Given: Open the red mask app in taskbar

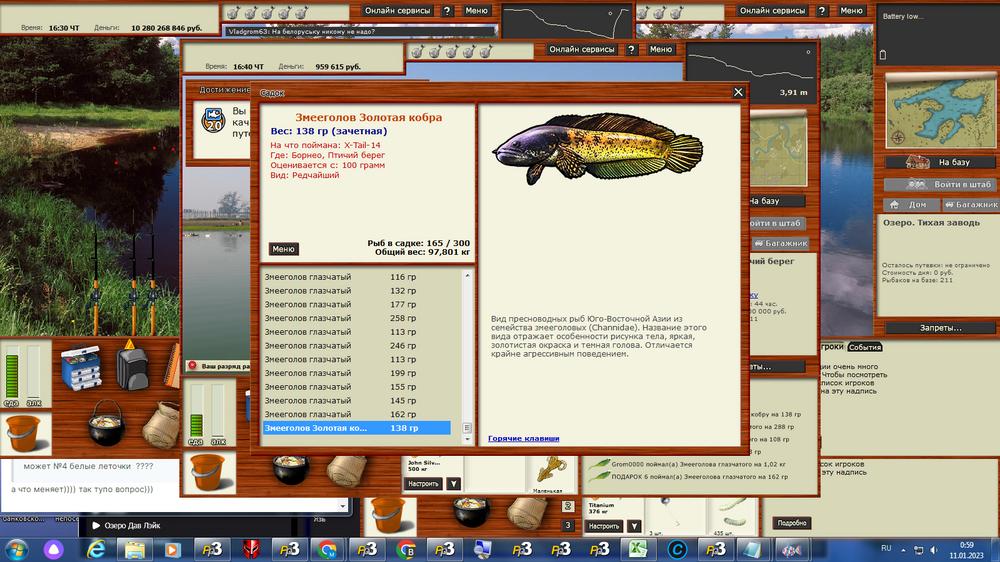Looking at the screenshot, I should coord(251,549).
